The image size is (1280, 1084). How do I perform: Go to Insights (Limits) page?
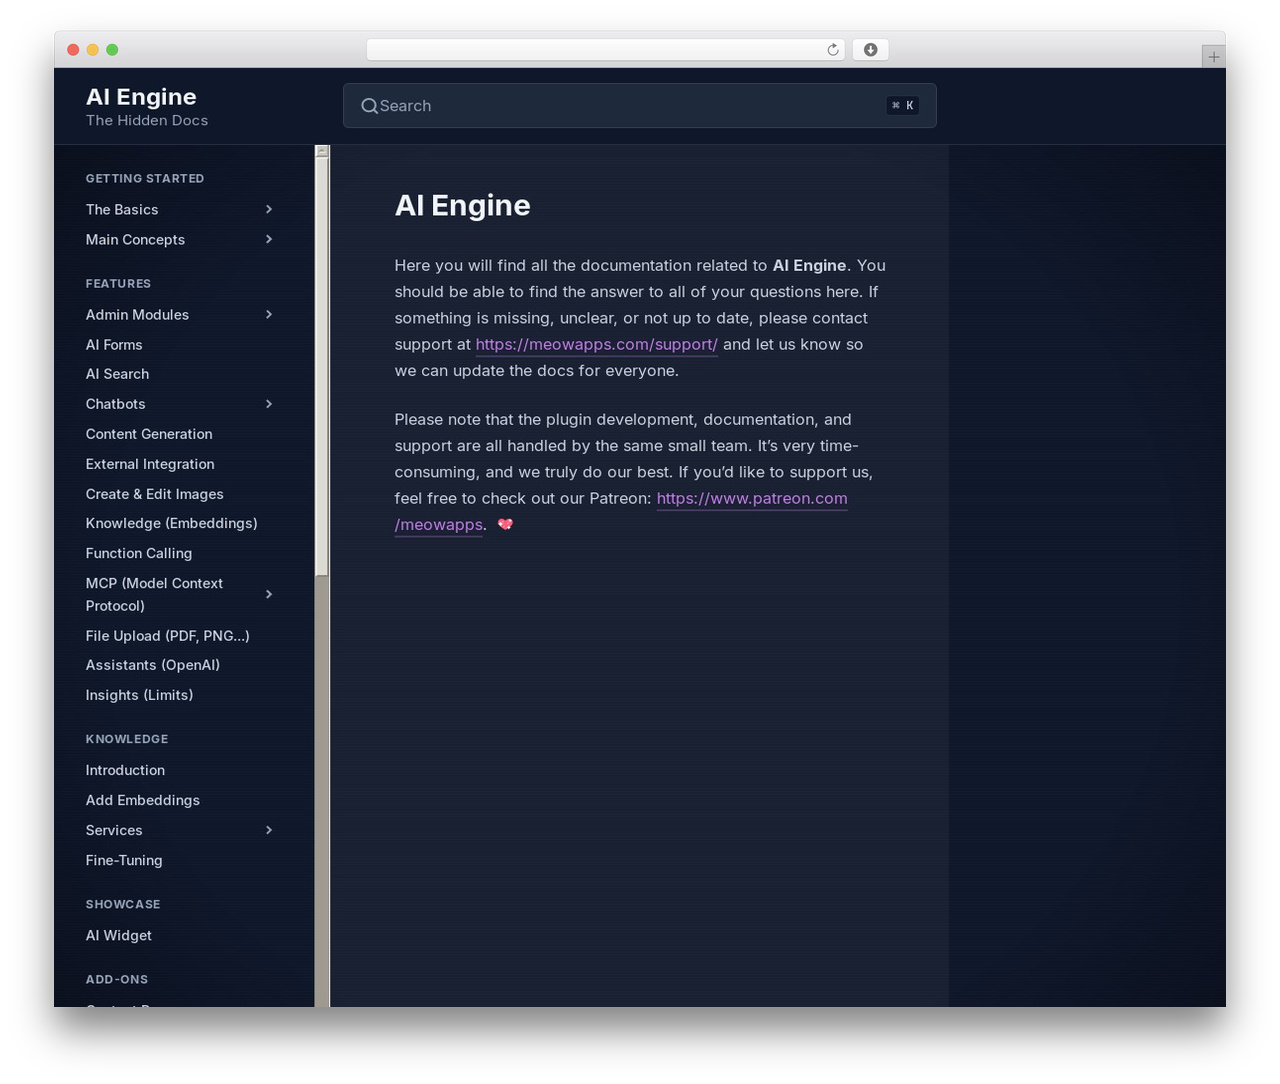point(140,695)
